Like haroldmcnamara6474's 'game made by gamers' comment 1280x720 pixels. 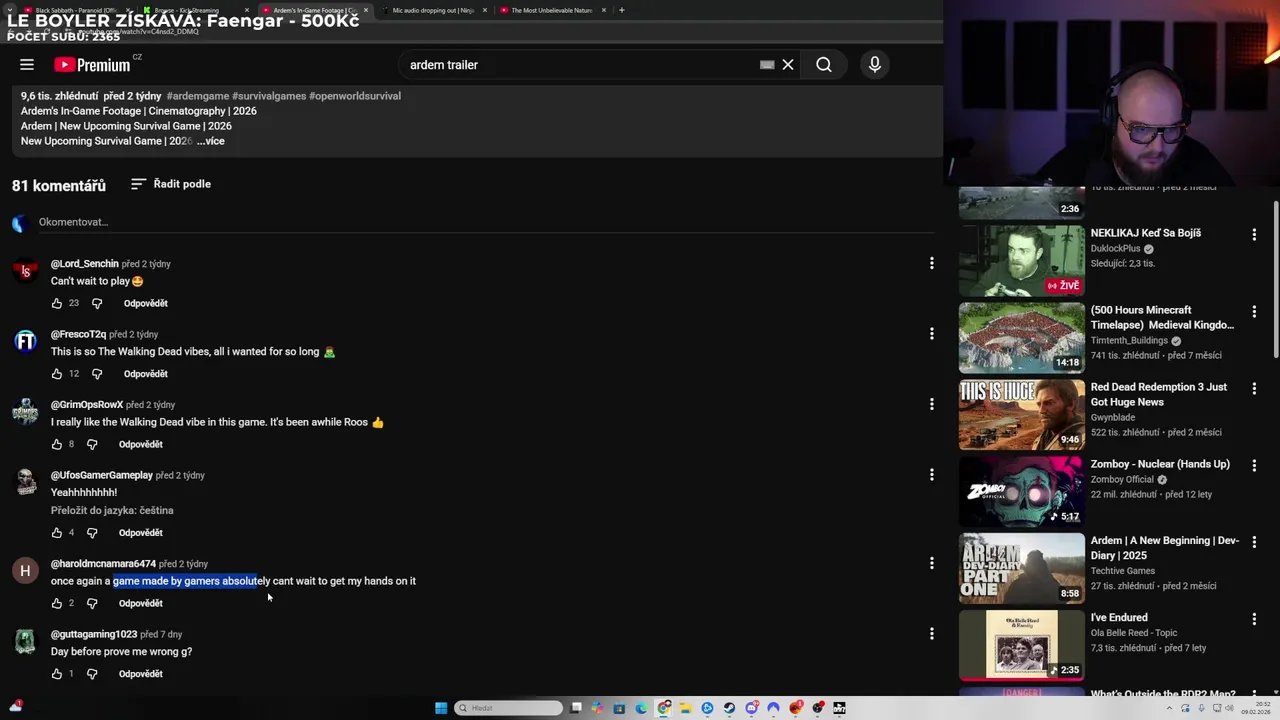[x=57, y=603]
